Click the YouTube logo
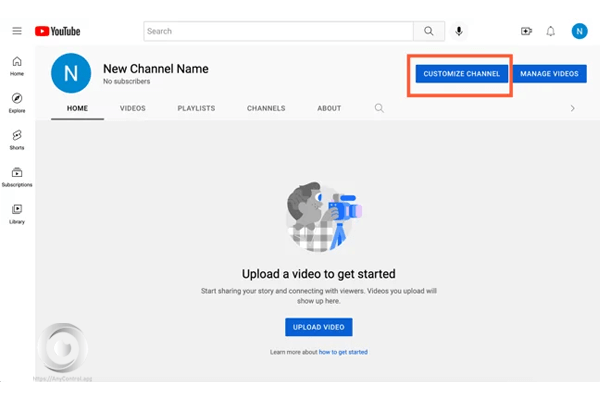Screen dimensions: 600x400 coord(57,31)
